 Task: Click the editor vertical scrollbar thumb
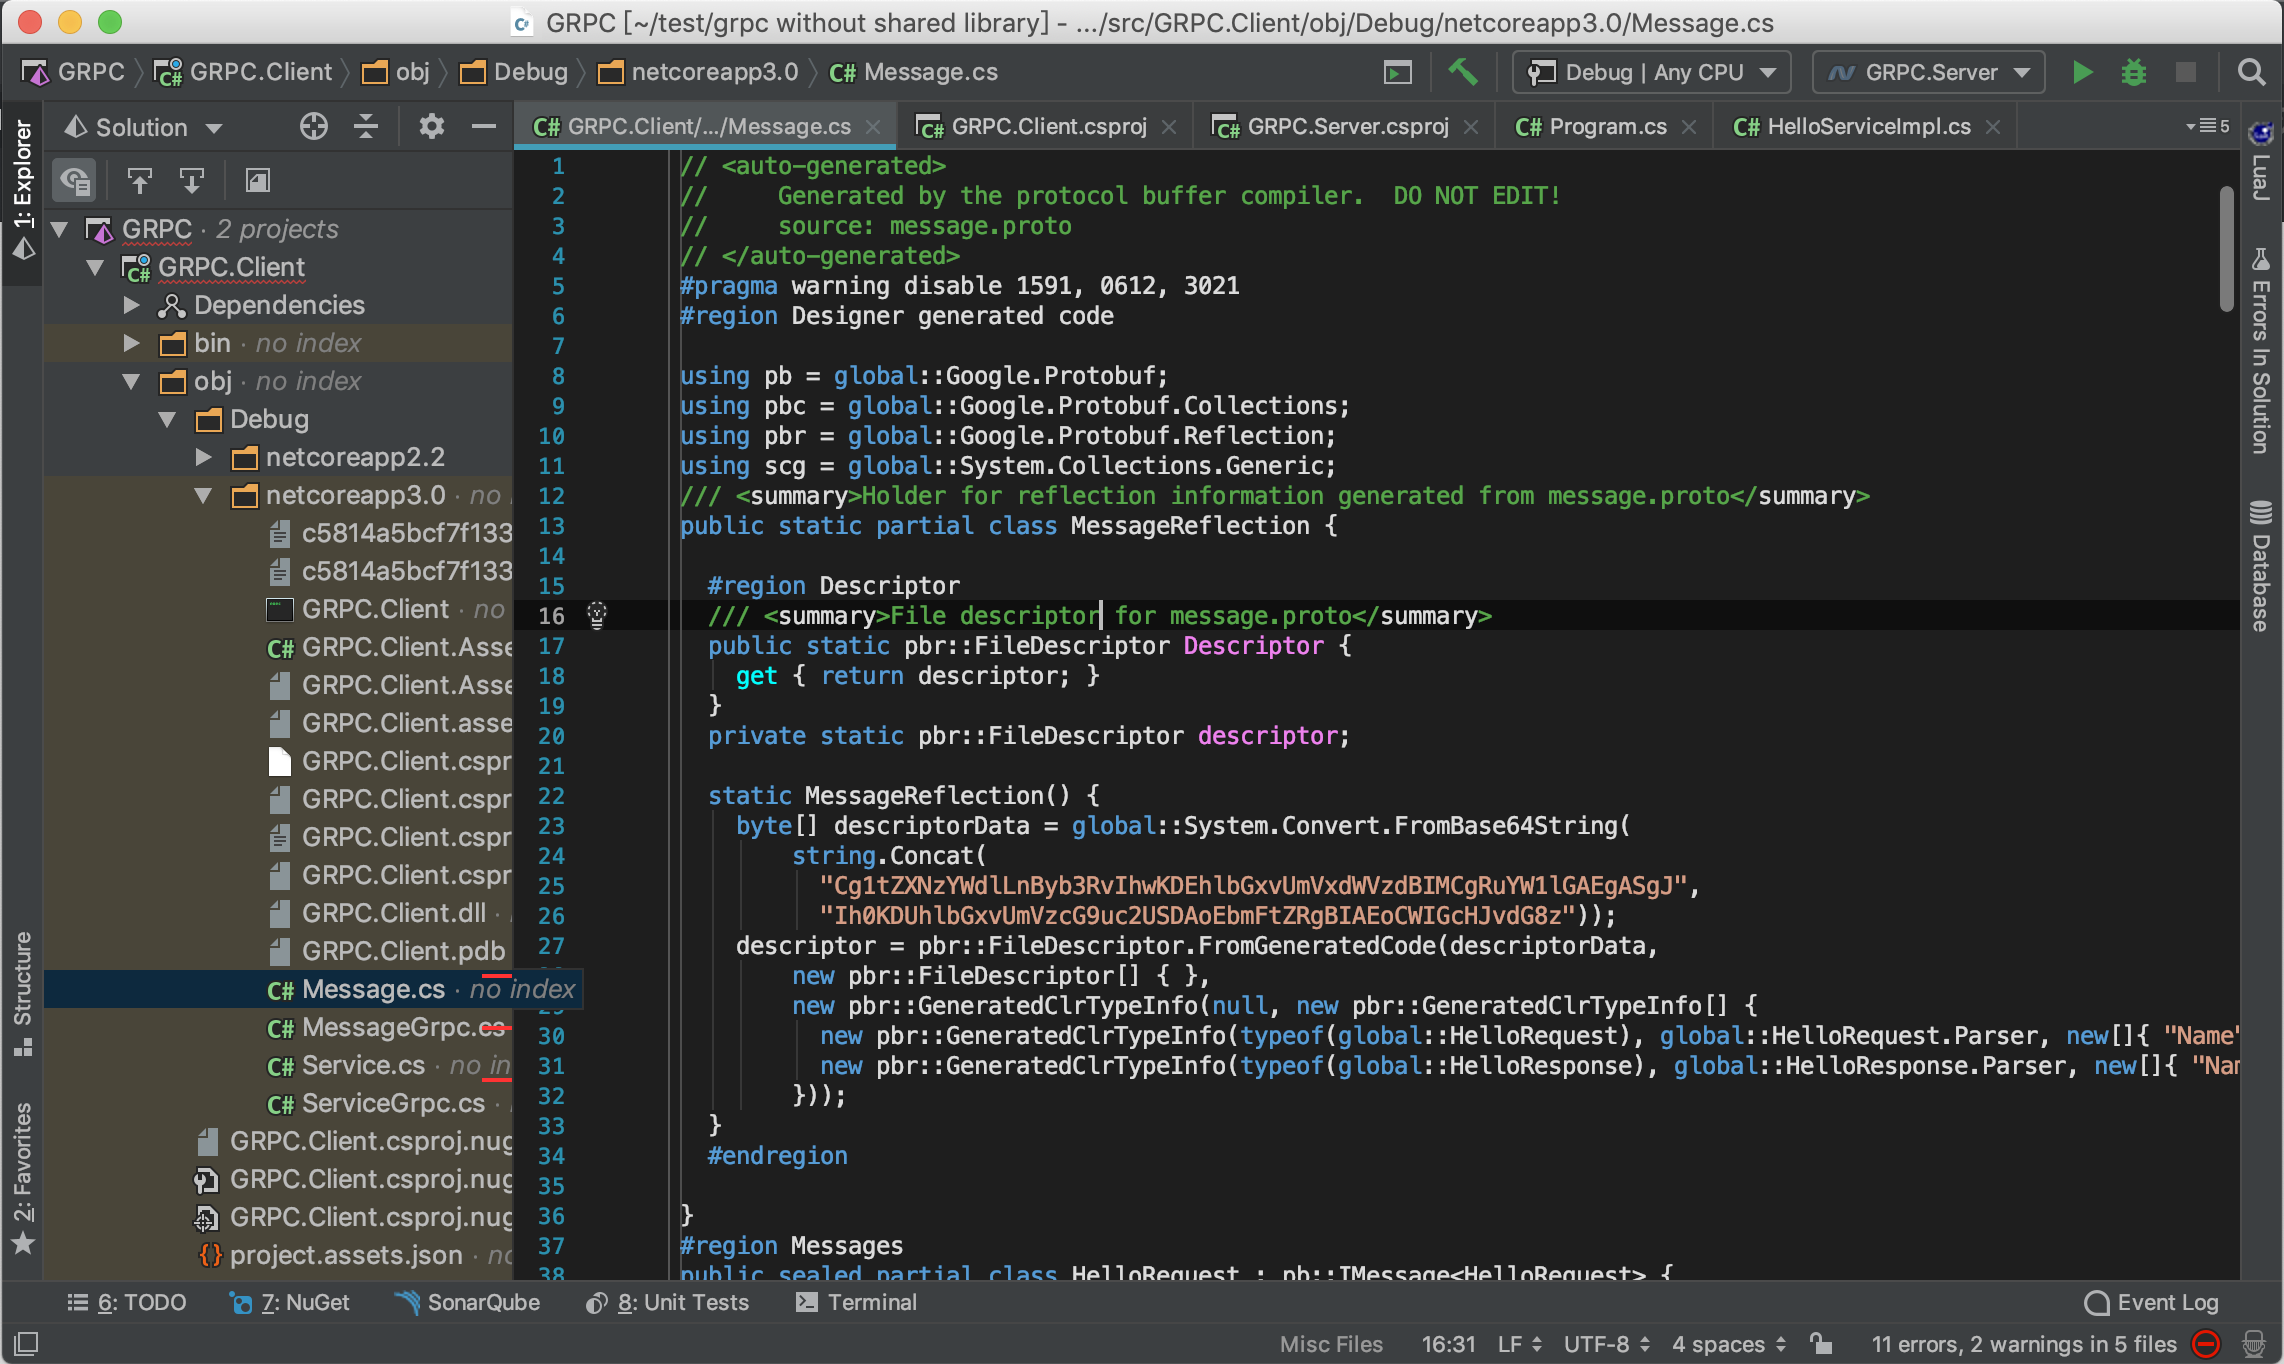pyautogui.click(x=2225, y=248)
